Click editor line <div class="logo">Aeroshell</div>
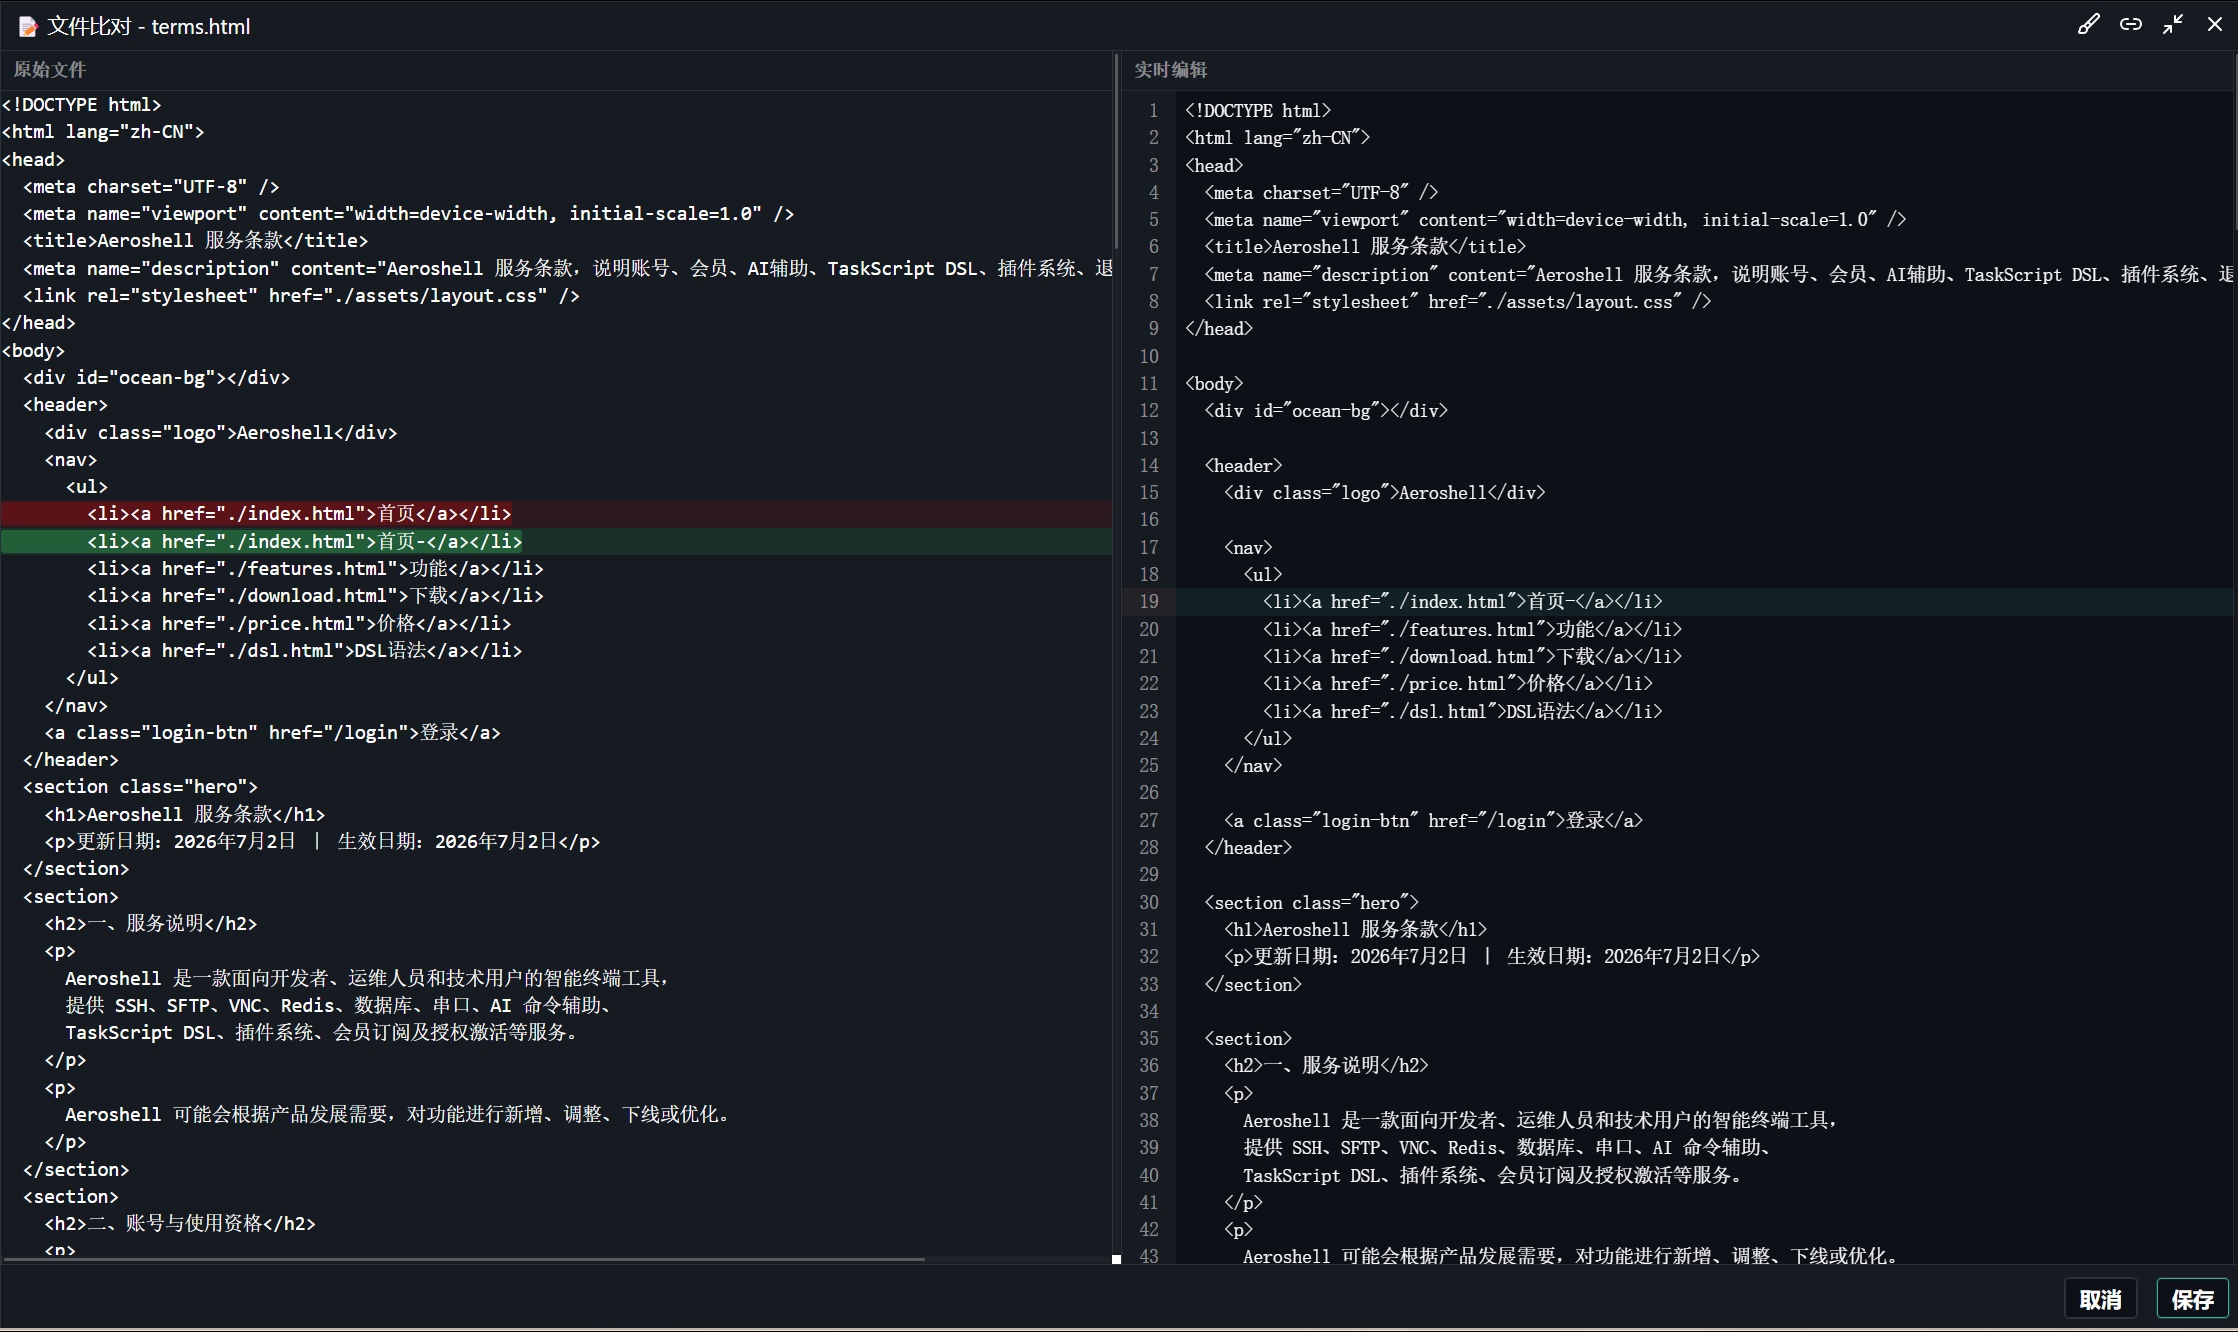Image resolution: width=2238 pixels, height=1332 pixels. [1384, 493]
